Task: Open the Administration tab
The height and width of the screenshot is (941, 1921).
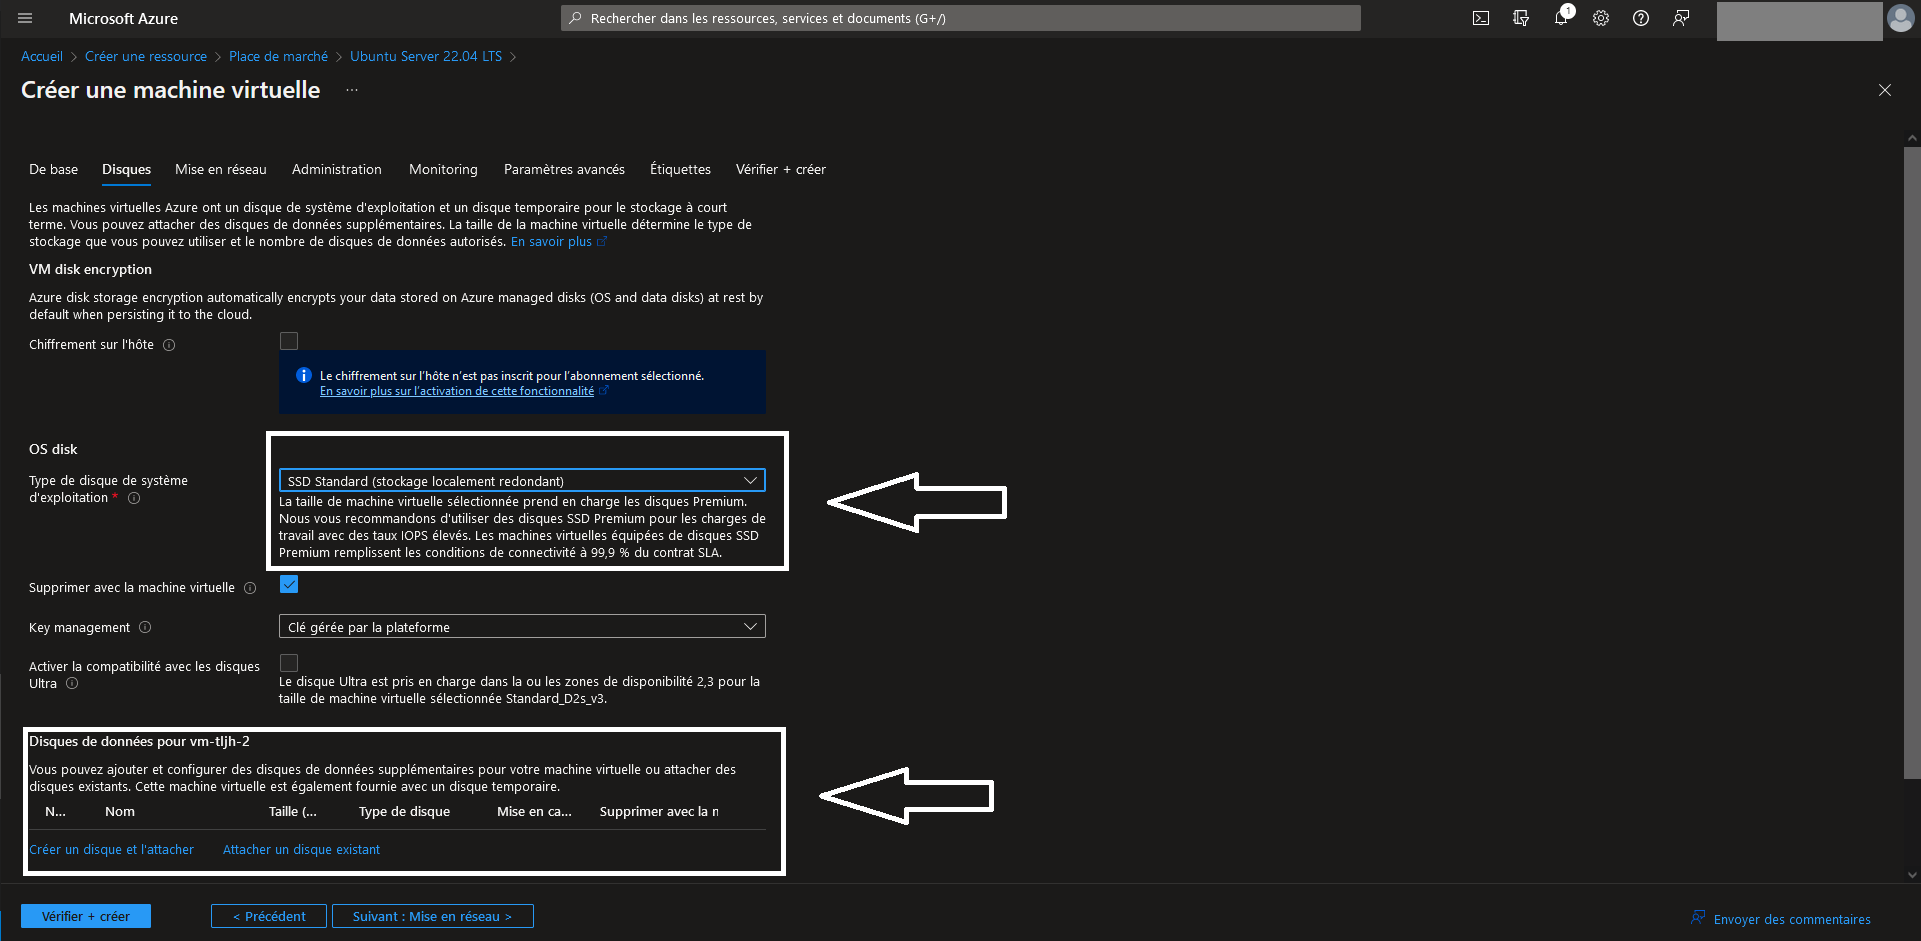Action: point(337,169)
